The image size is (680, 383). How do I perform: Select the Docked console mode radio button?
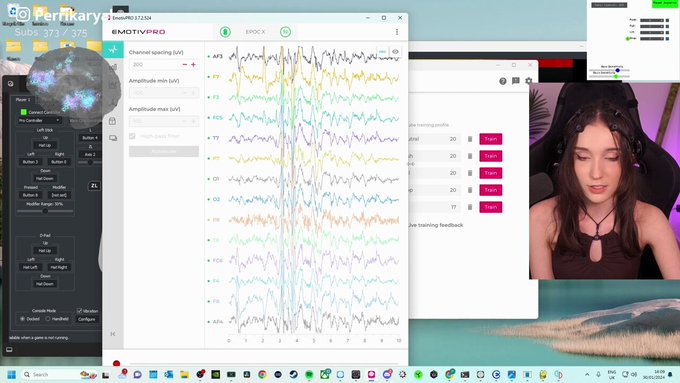tap(23, 319)
